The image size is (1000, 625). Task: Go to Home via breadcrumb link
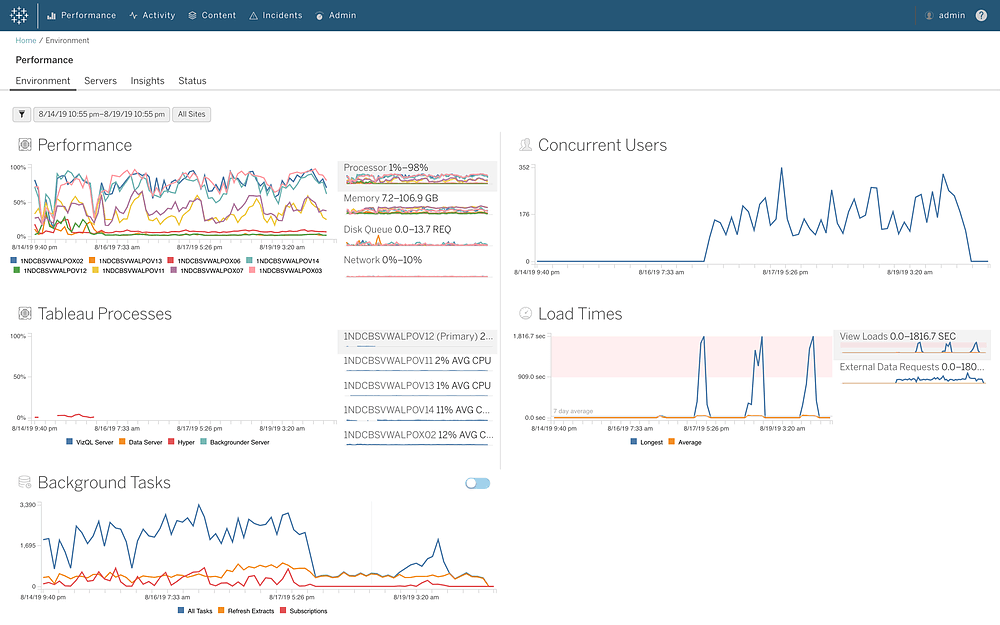pos(26,40)
